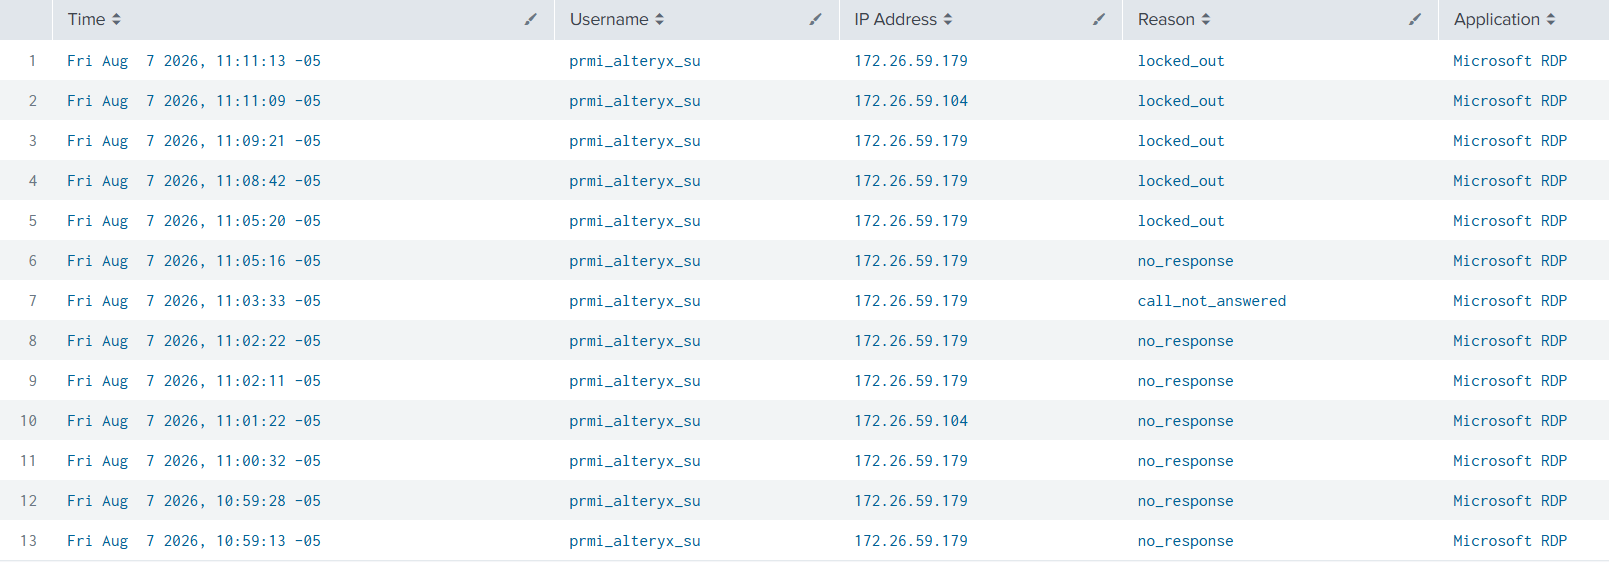Sort by the Application column header

1505,19
